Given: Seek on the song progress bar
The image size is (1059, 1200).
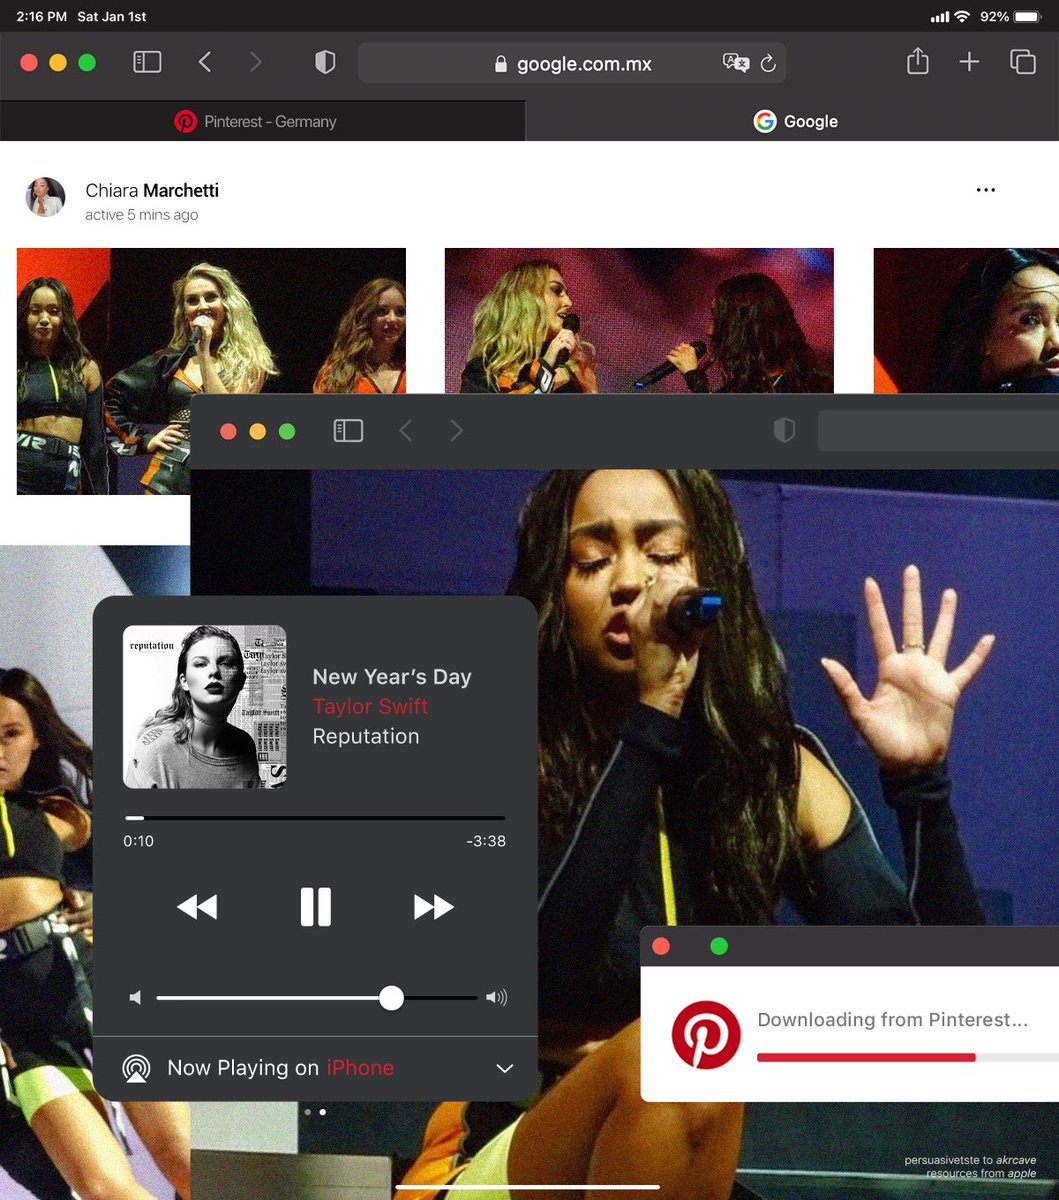Looking at the screenshot, I should click(x=314, y=818).
